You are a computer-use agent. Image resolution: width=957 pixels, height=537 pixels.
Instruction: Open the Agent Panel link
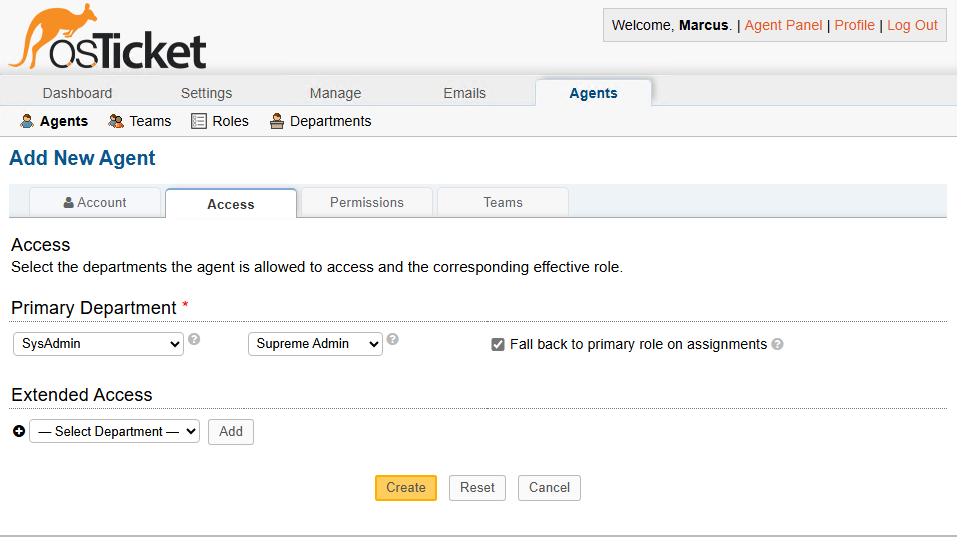coord(783,25)
